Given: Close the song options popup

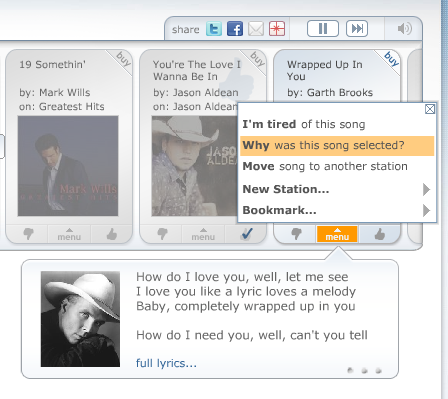Looking at the screenshot, I should click(430, 109).
